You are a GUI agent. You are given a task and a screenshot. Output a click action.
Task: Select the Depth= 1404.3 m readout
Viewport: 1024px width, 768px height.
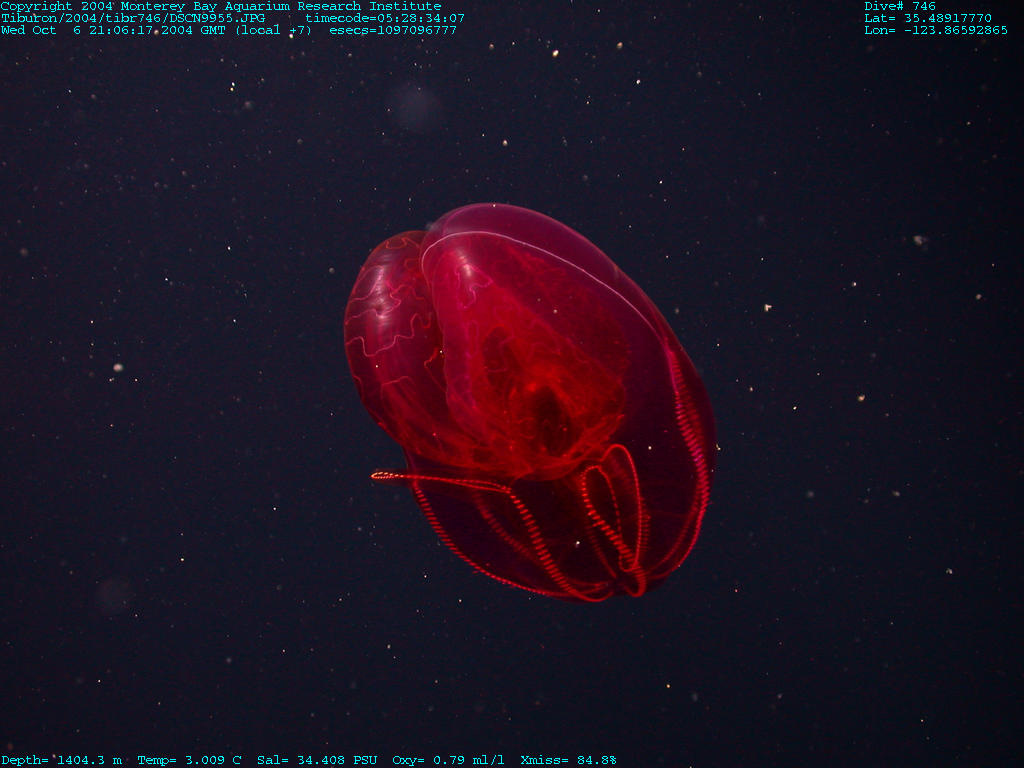(62, 760)
